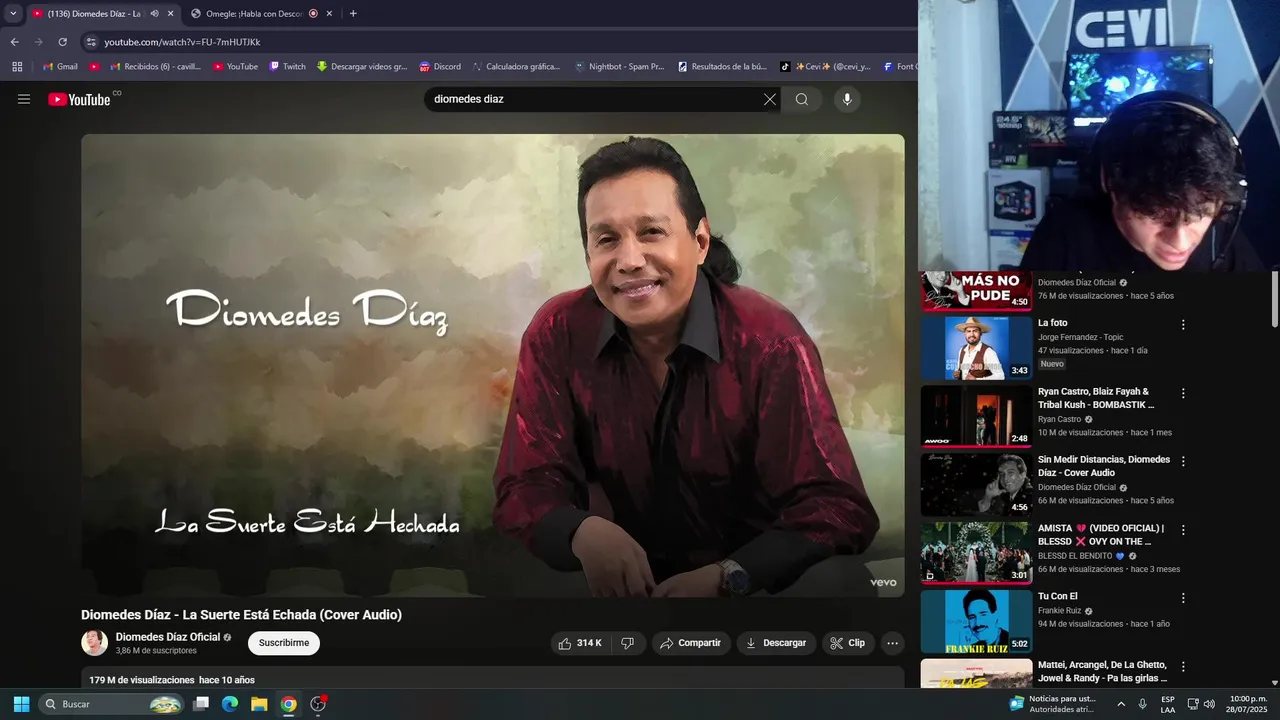Image resolution: width=1280 pixels, height=720 pixels.
Task: Open the Calculadora gráfica bookmark
Action: click(x=516, y=67)
